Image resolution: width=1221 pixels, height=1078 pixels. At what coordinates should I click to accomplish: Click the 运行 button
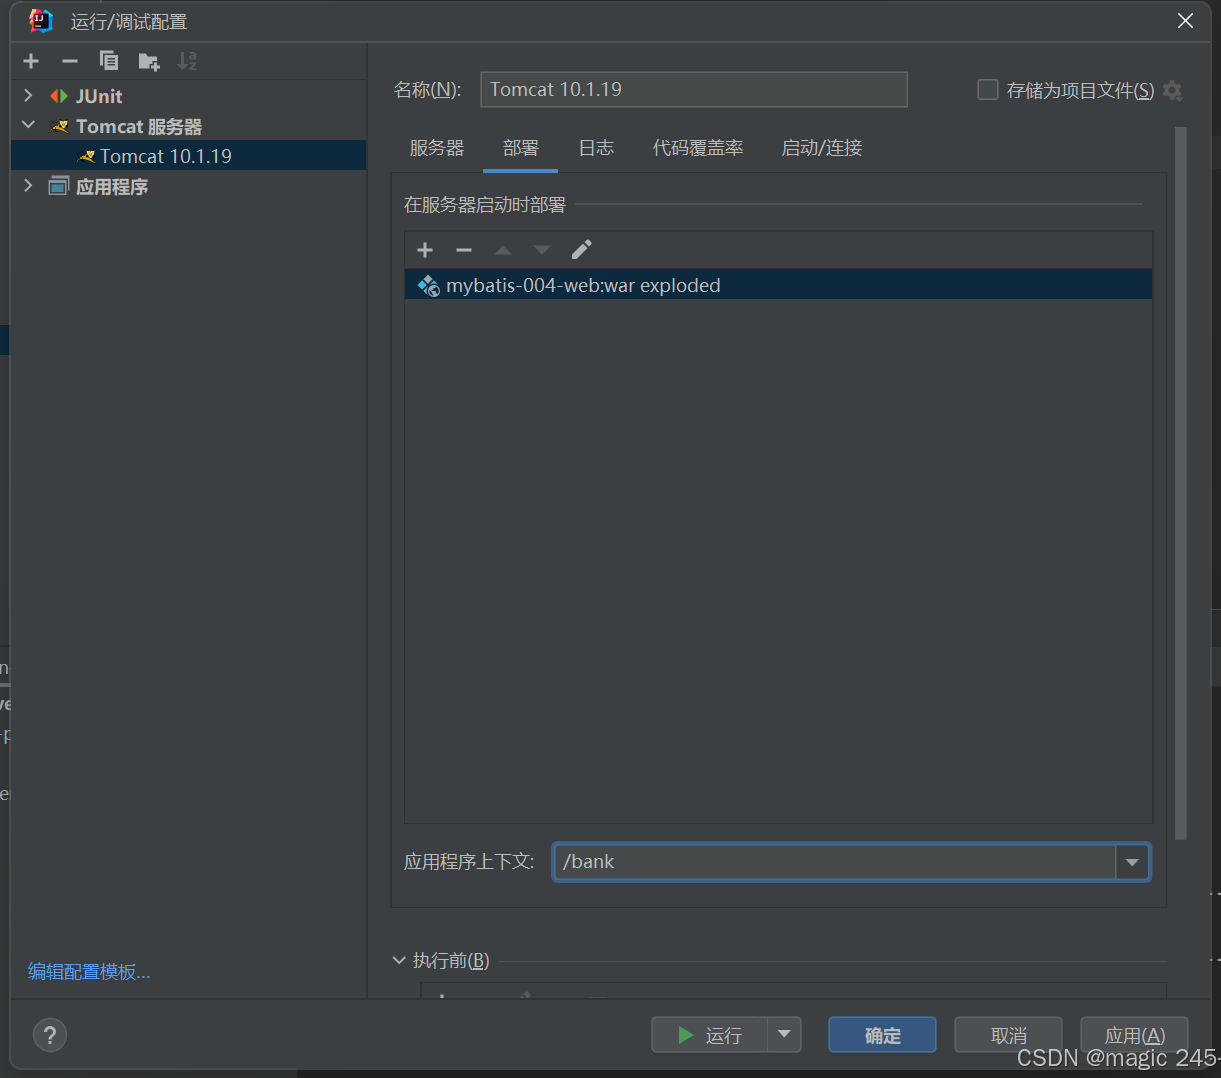pos(709,1035)
